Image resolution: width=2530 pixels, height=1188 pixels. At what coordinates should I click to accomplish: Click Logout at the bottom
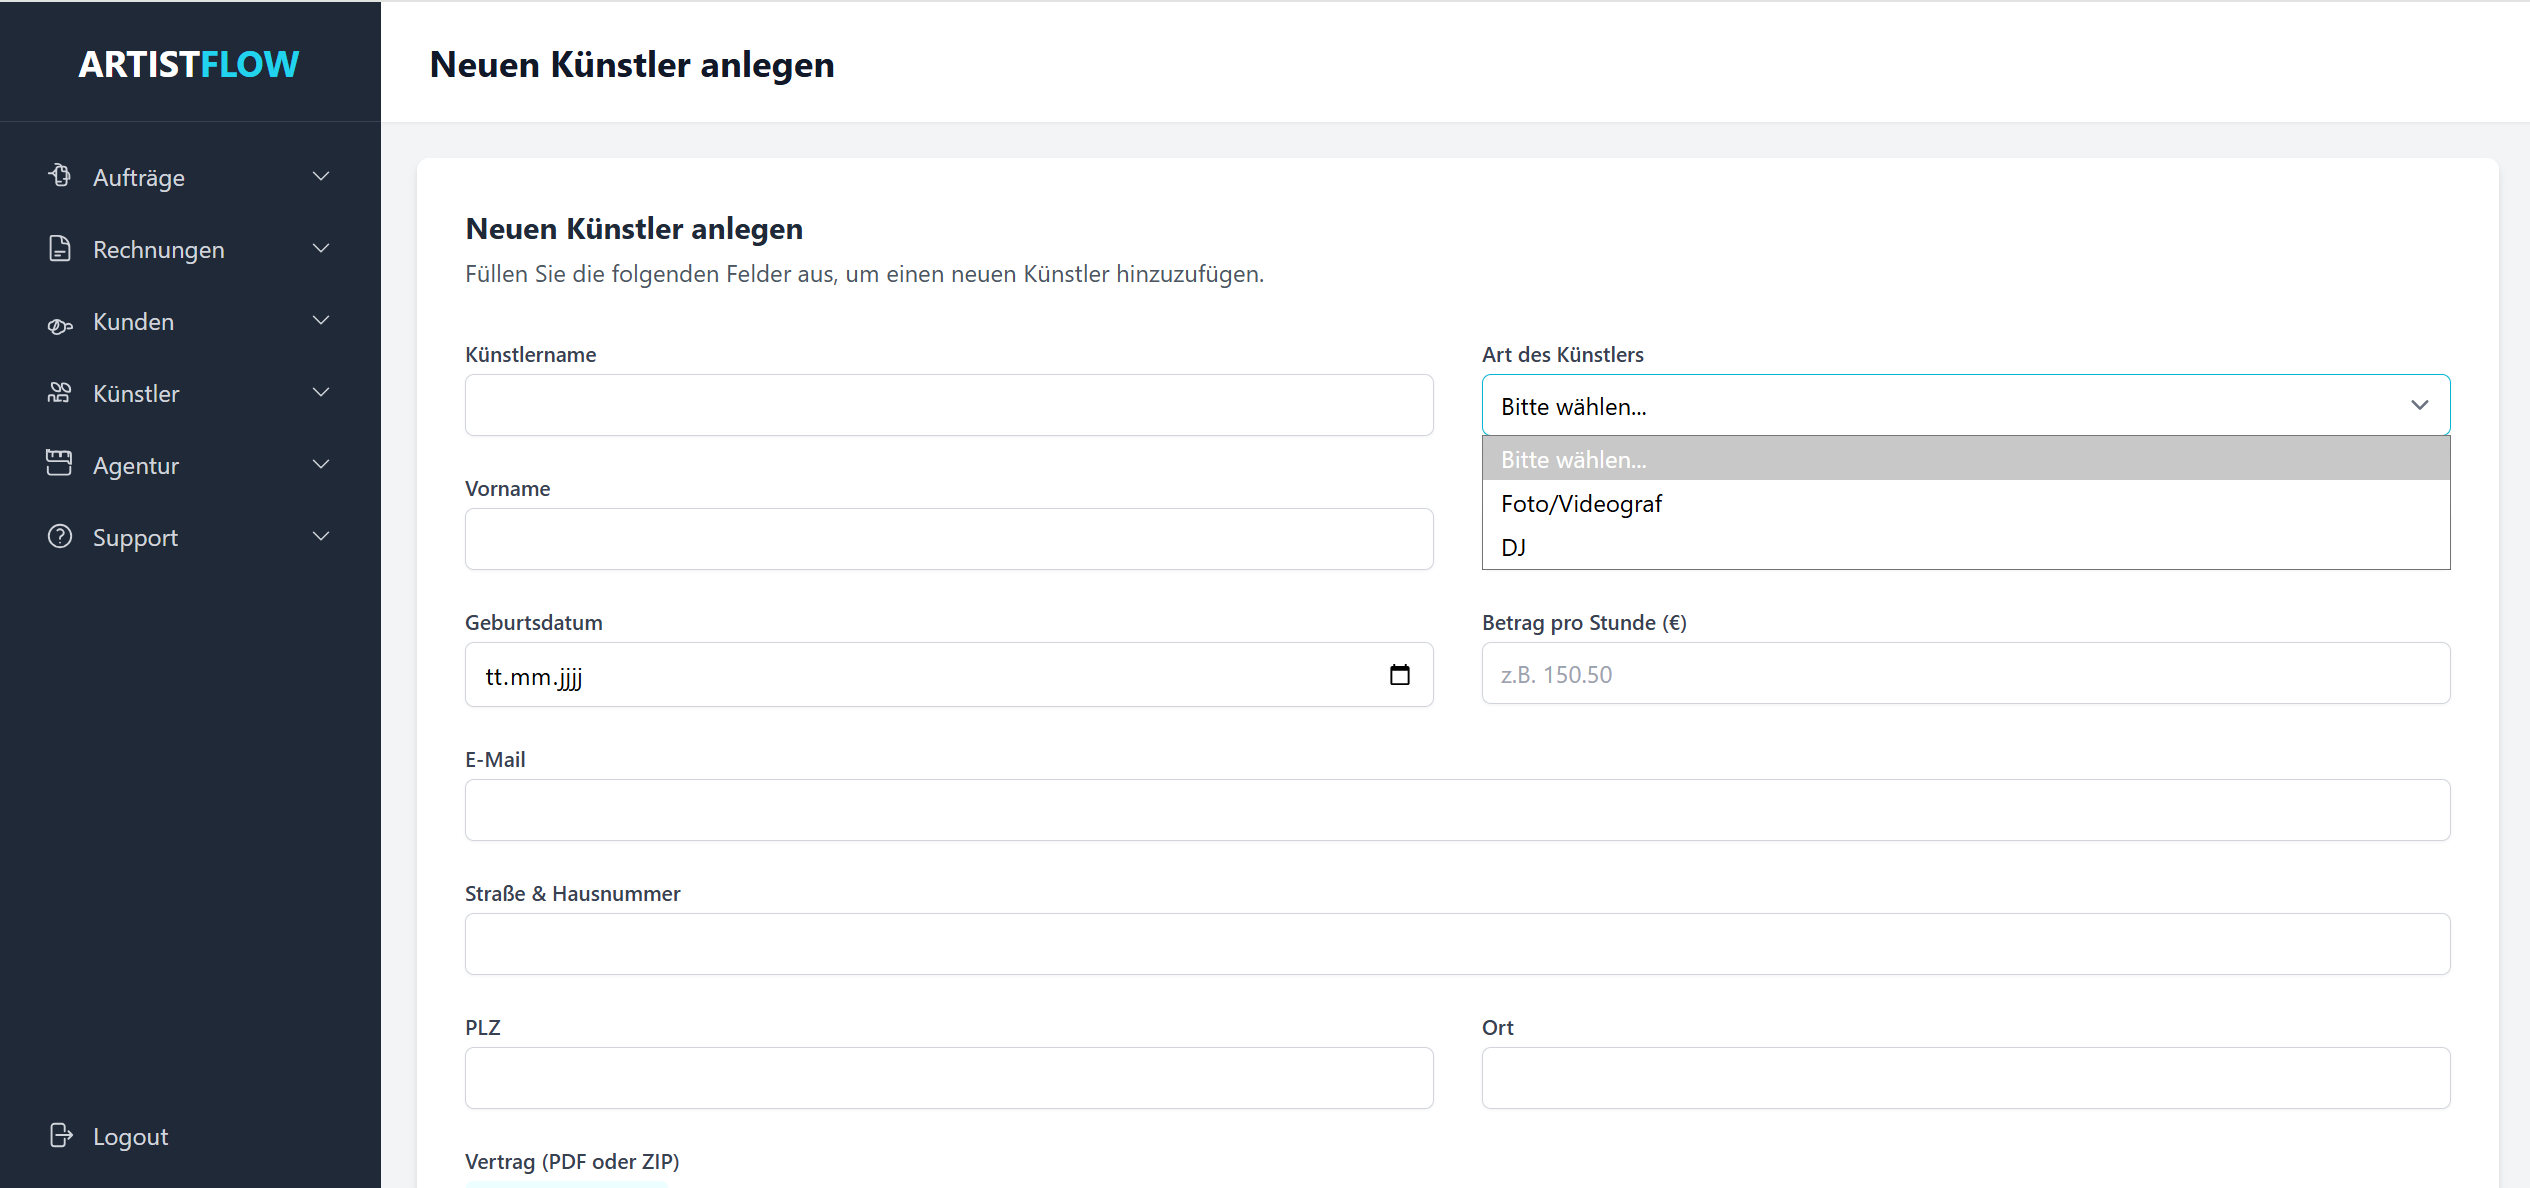130,1135
